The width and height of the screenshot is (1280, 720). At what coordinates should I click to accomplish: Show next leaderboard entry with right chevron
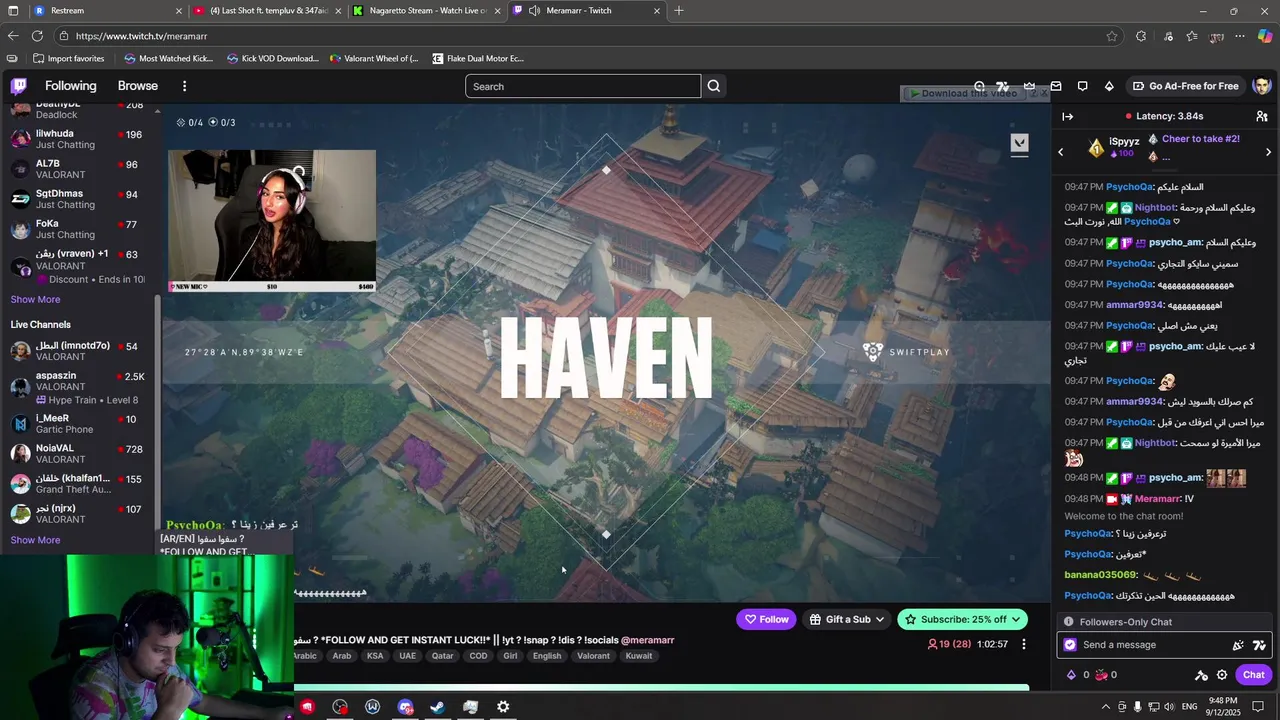pos(1268,152)
